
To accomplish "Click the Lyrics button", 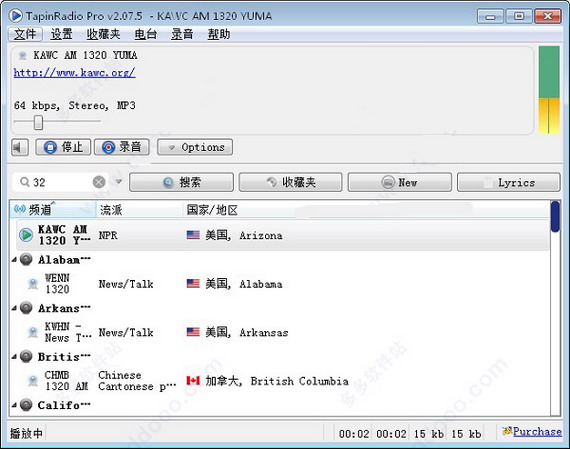I will pyautogui.click(x=509, y=182).
